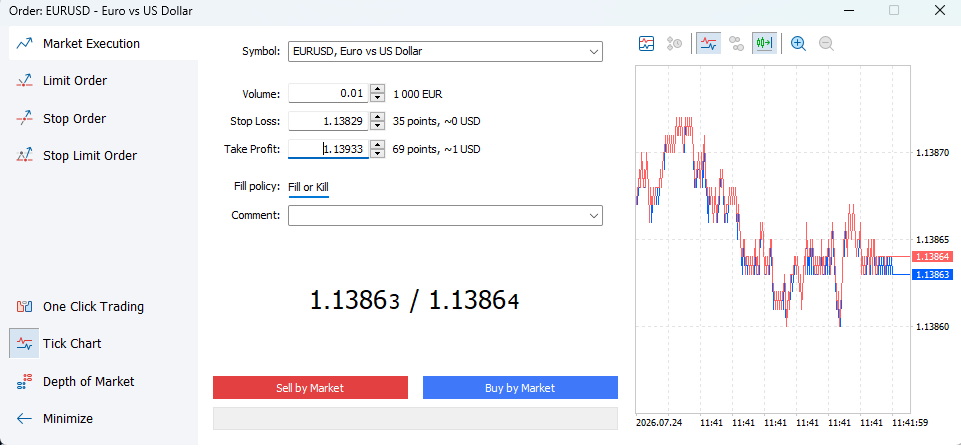Click the '1 000 EUR' volume text
Viewport: 961px width, 448px height.
[x=417, y=94]
